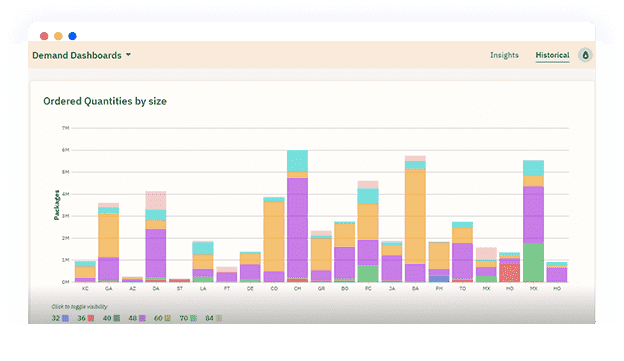Viewport: 624px width, 361px height.
Task: Click the KC x-axis label
Action: point(85,289)
